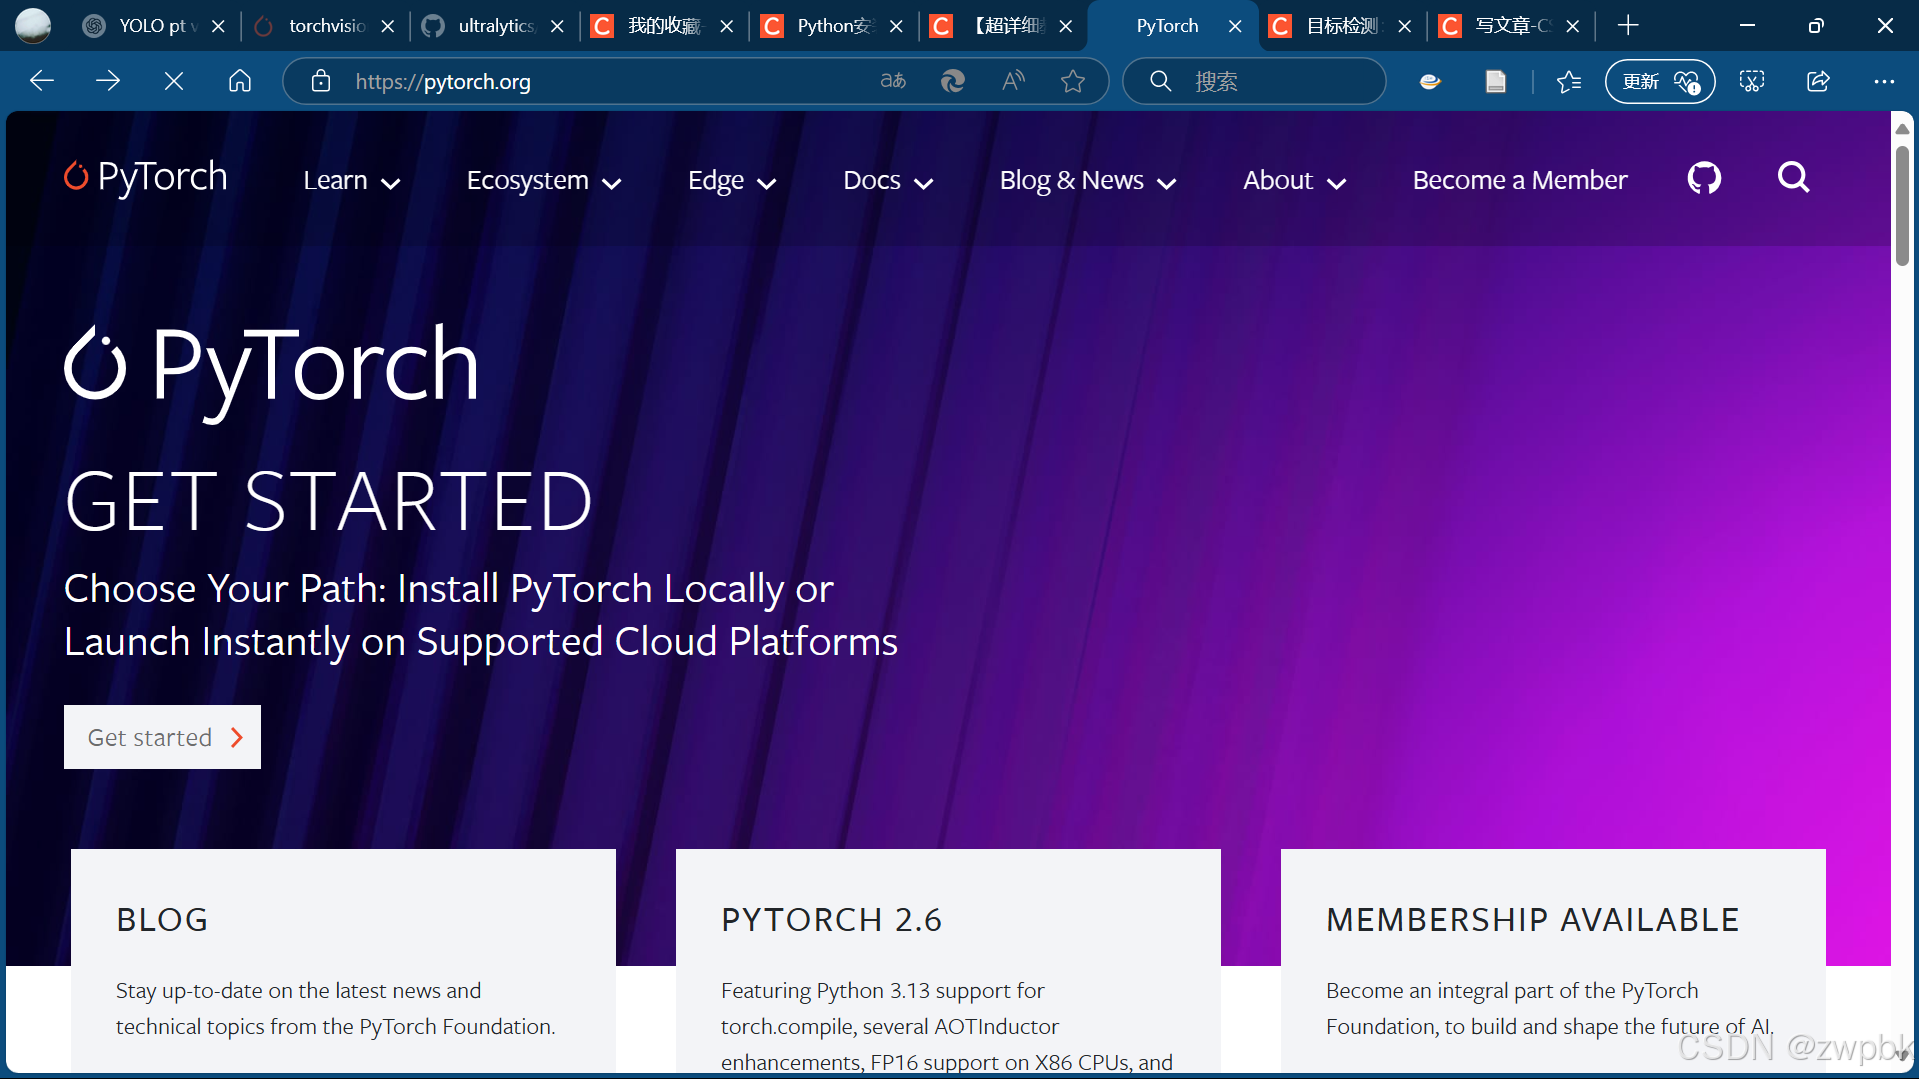
Task: Open the BLOG card
Action: coord(343,960)
